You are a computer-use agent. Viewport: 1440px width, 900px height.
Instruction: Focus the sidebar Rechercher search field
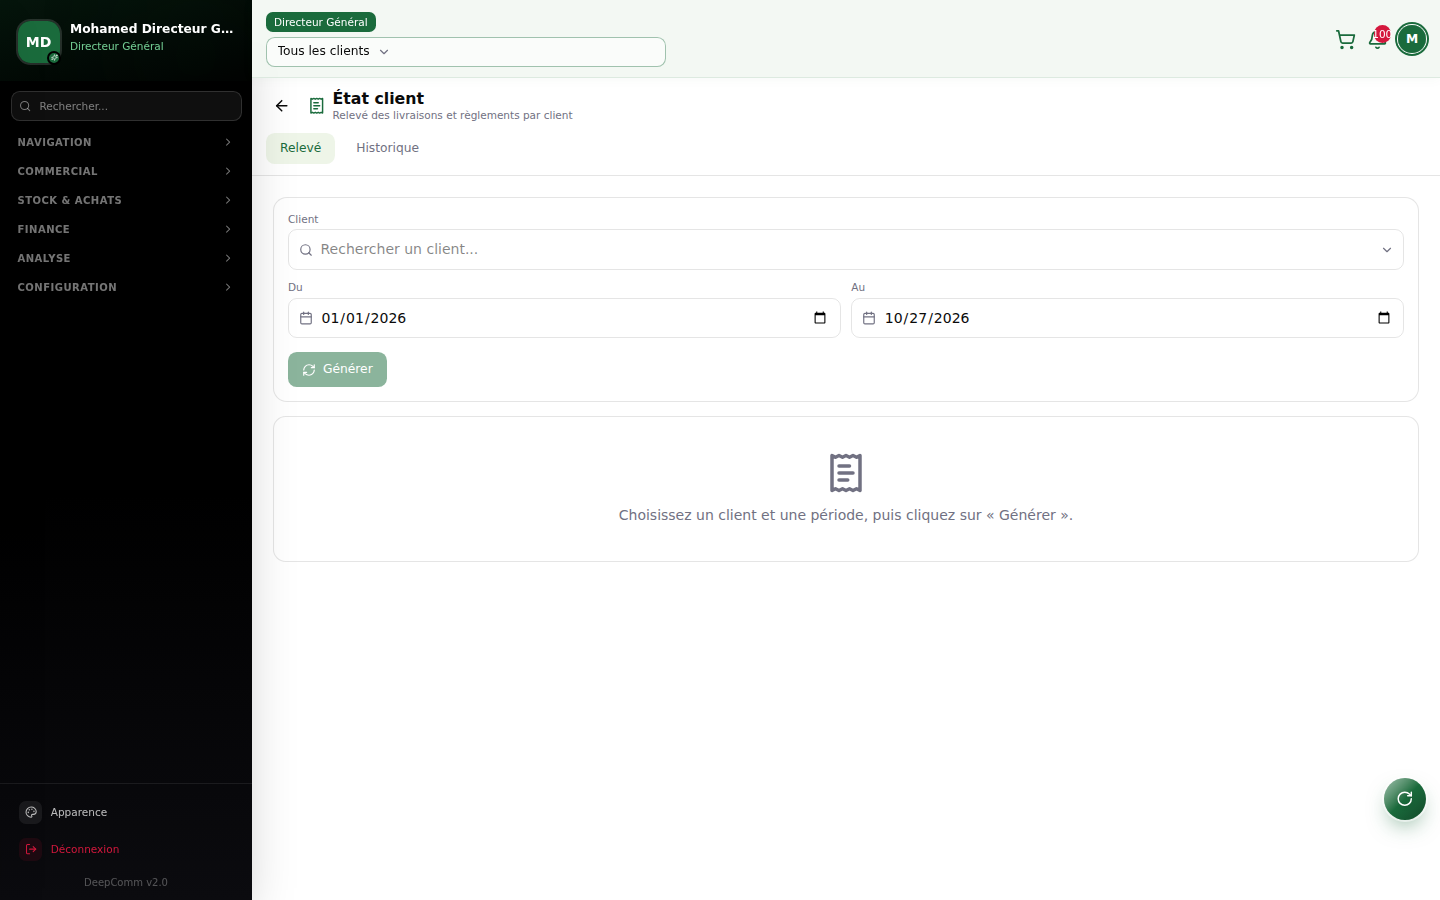(x=126, y=106)
